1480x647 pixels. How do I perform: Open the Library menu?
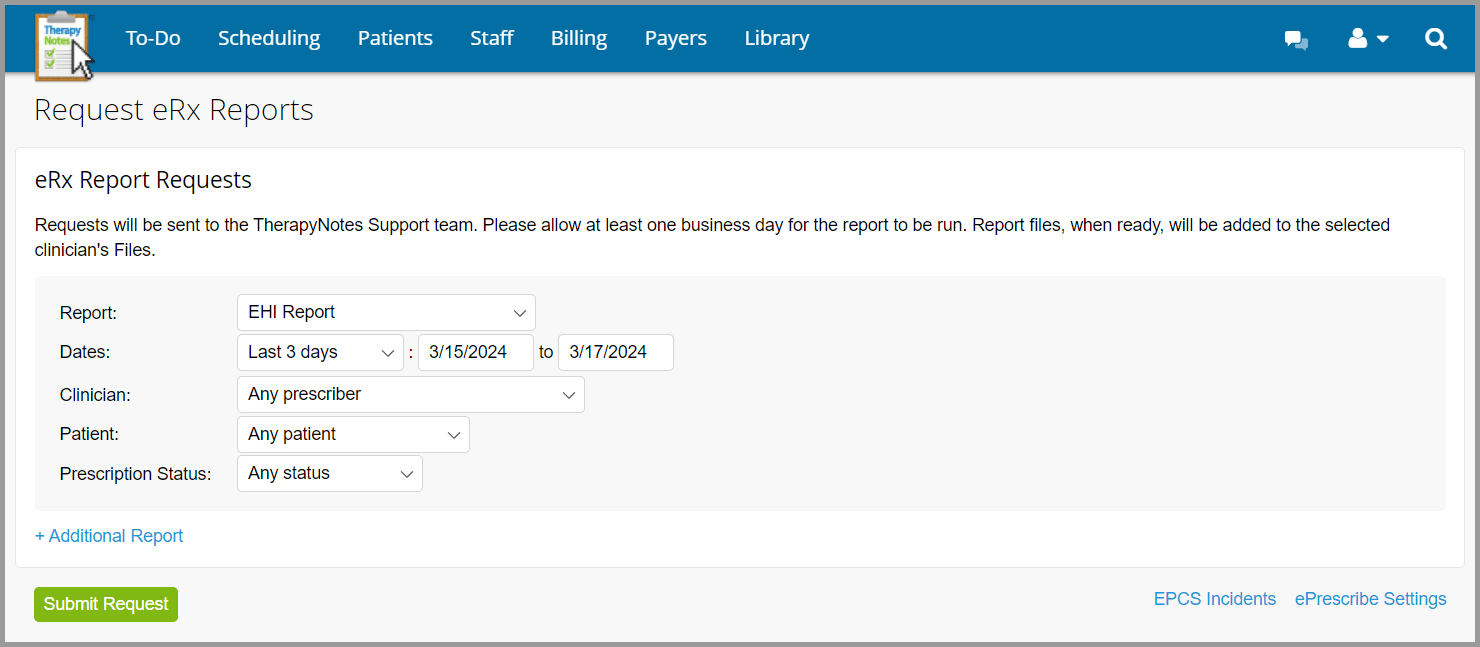click(x=777, y=38)
